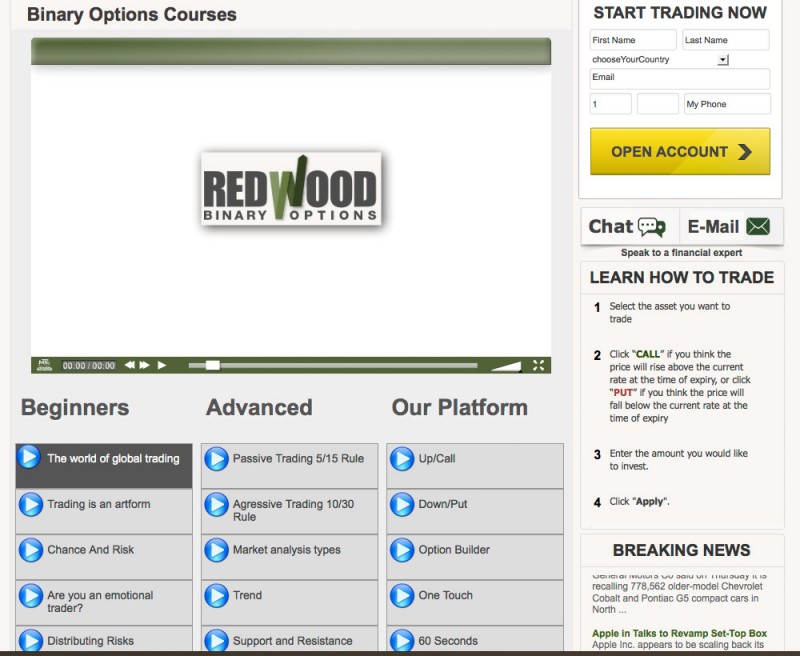The width and height of the screenshot is (800, 656).
Task: Click the Email input field
Action: pyautogui.click(x=679, y=78)
